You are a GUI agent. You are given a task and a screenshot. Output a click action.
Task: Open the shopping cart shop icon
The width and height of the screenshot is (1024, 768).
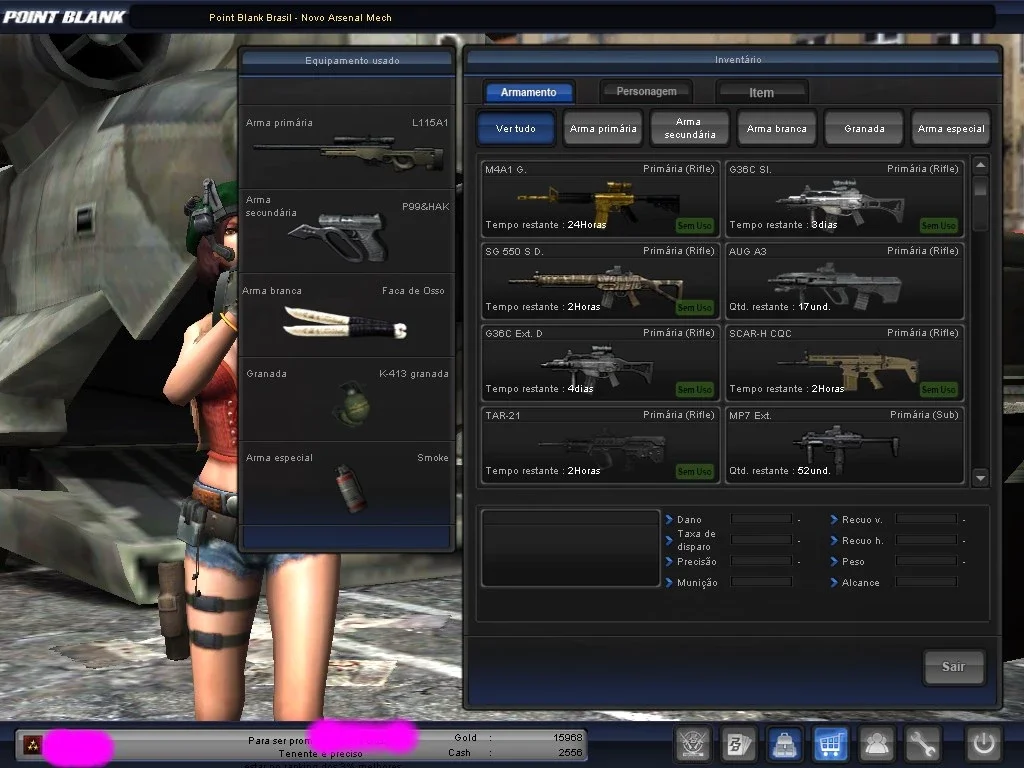830,744
